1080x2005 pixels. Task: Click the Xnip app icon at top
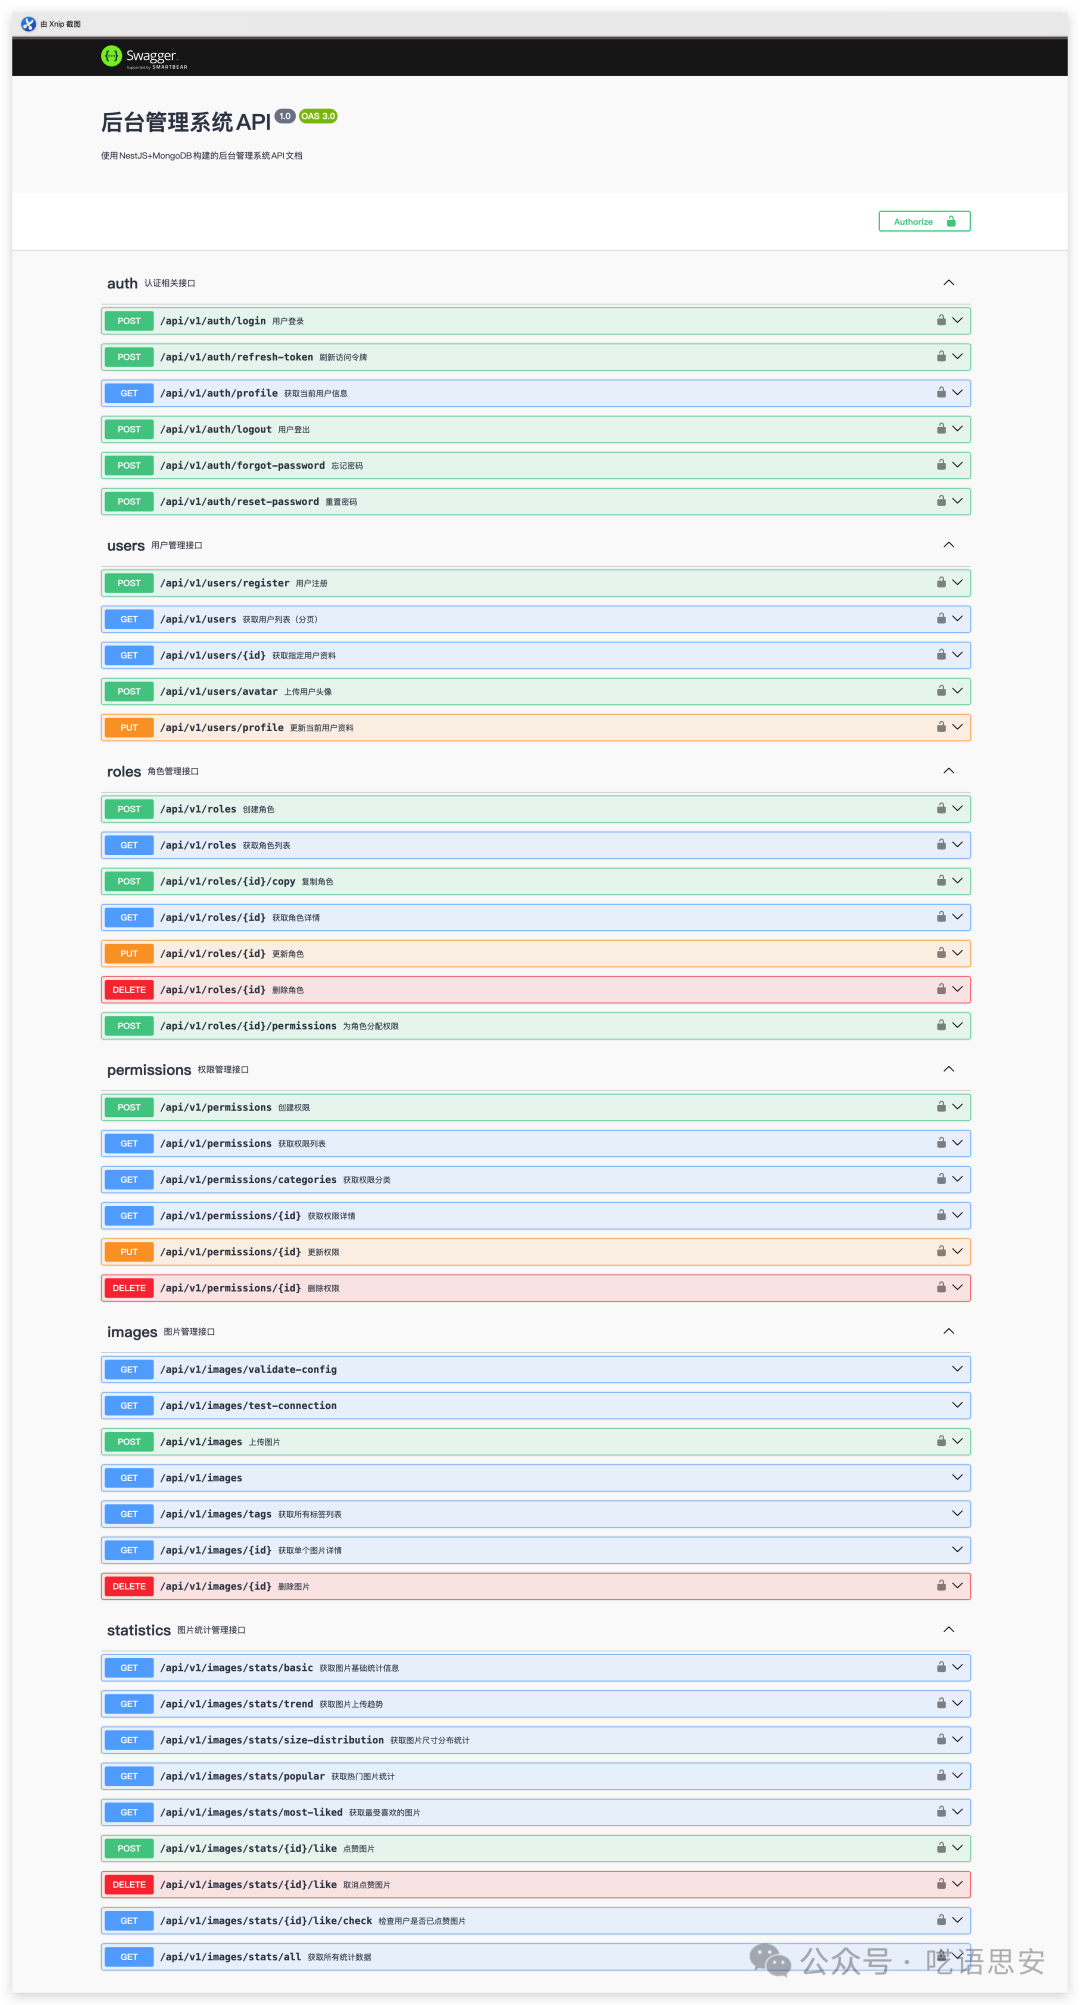[x=28, y=24]
